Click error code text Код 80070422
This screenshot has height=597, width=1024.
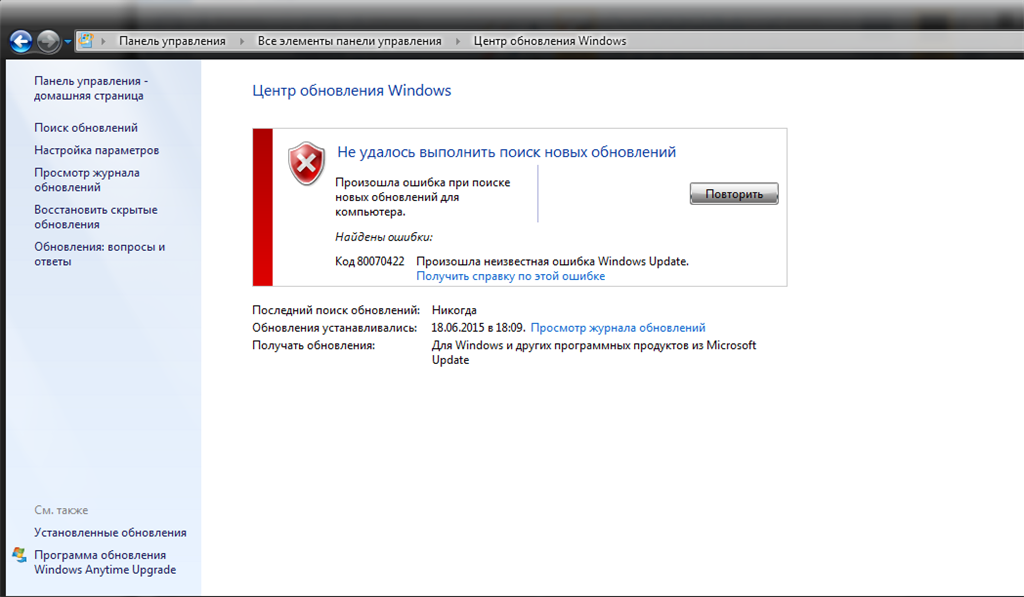pyautogui.click(x=370, y=261)
